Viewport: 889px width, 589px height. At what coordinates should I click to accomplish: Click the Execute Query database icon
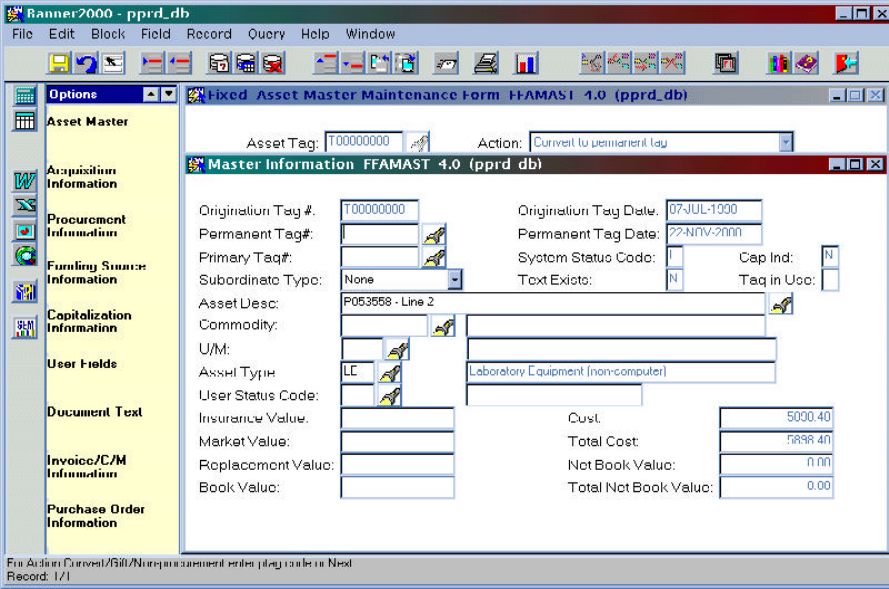245,63
